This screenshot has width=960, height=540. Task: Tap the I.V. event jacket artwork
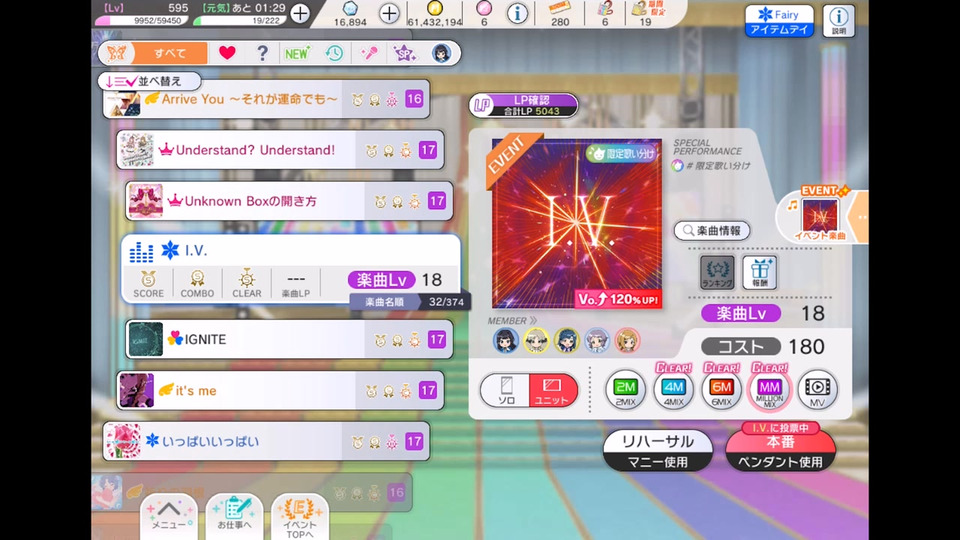[x=577, y=223]
